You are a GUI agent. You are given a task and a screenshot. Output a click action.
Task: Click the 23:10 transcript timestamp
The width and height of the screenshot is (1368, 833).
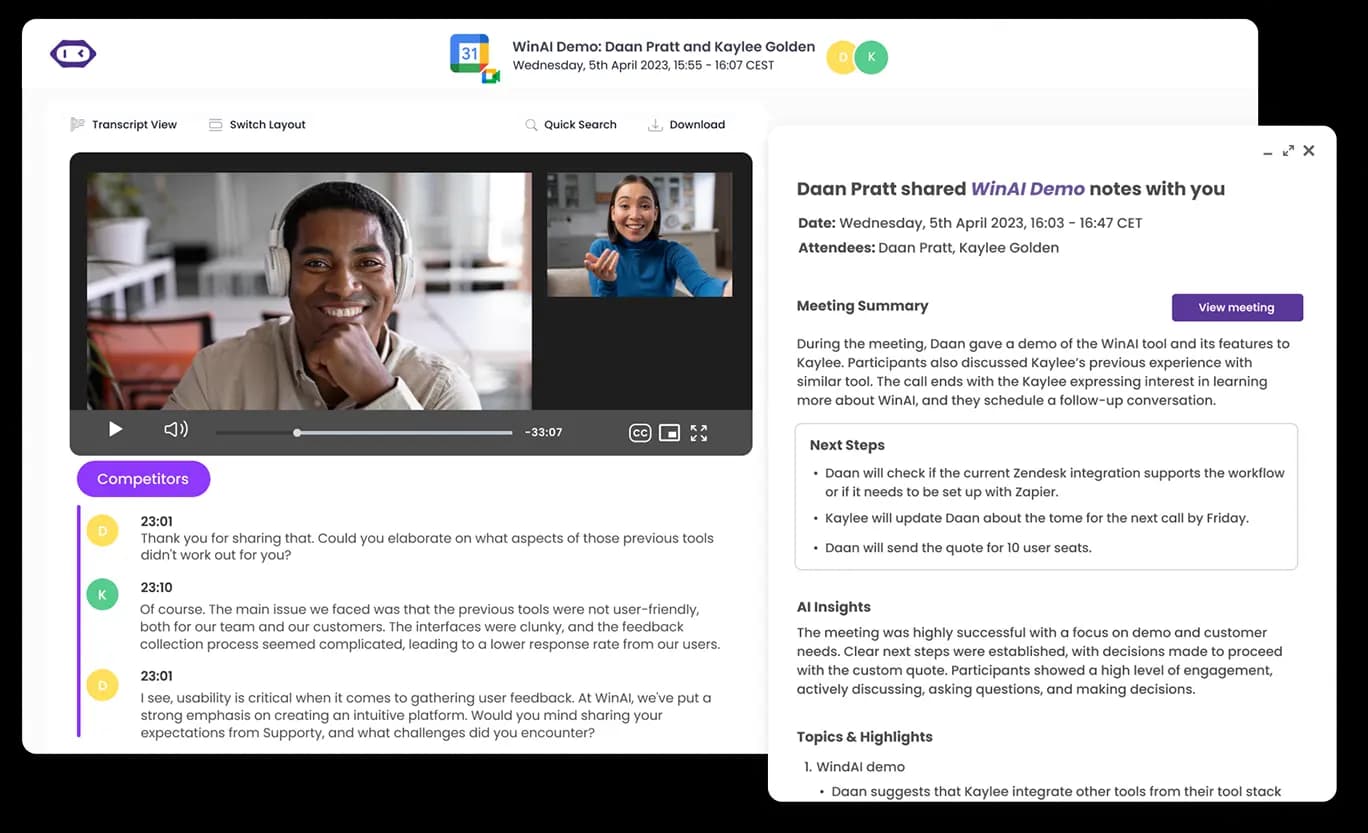pyautogui.click(x=157, y=588)
